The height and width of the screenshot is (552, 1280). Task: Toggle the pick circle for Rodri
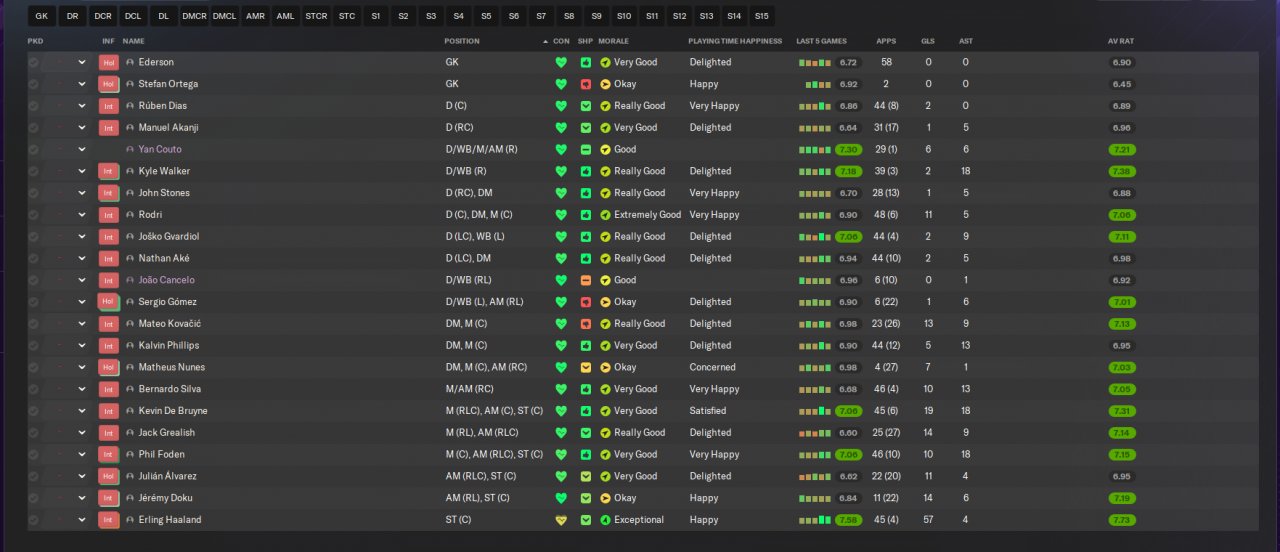[34, 215]
